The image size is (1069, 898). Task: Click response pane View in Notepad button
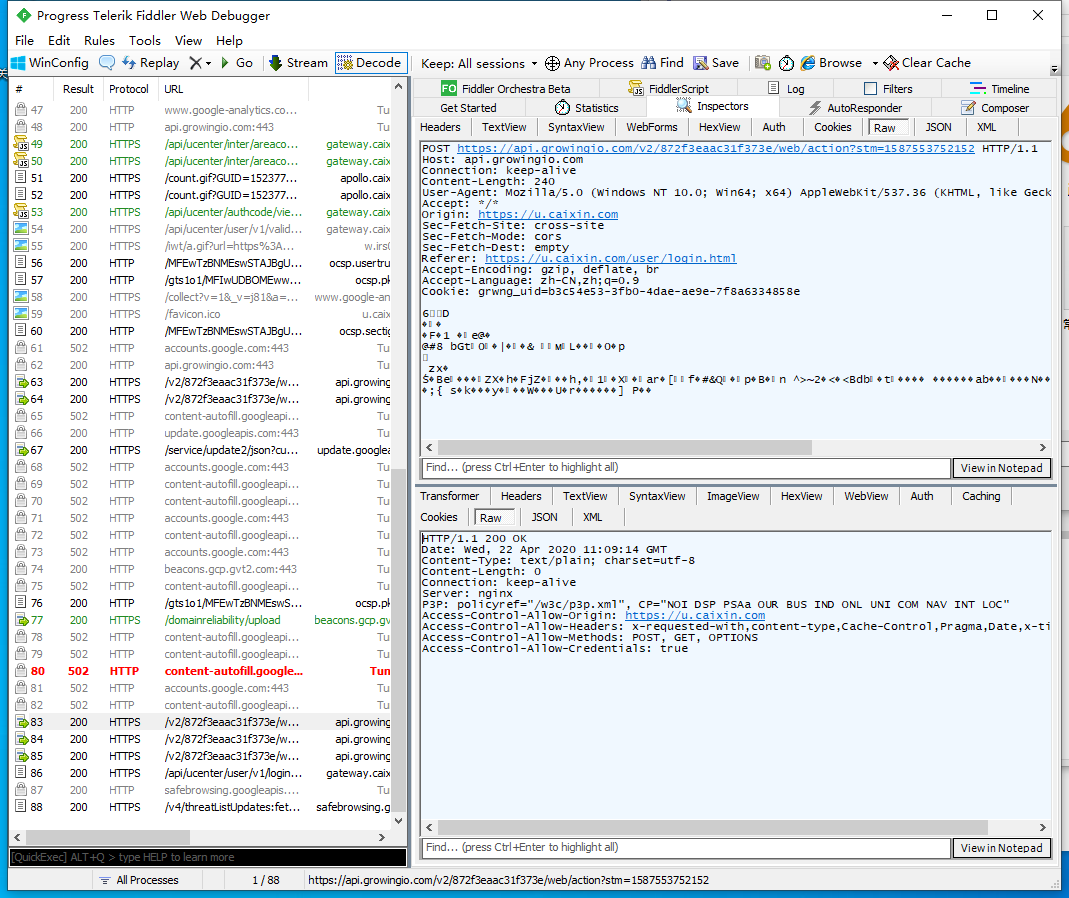(x=1002, y=848)
